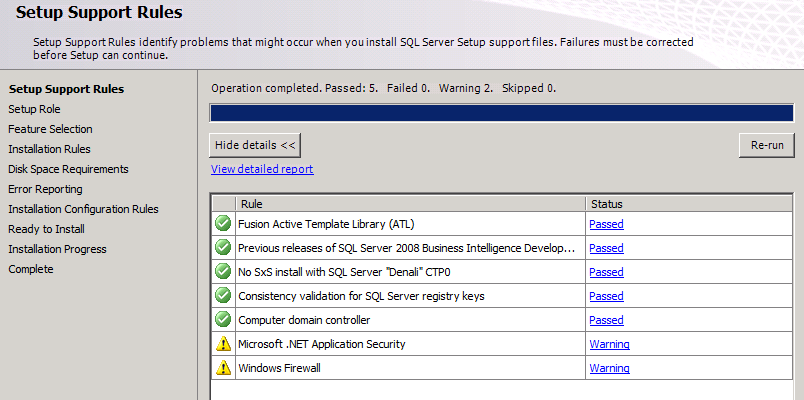Open Warning link for .NET Application Security

click(x=609, y=344)
